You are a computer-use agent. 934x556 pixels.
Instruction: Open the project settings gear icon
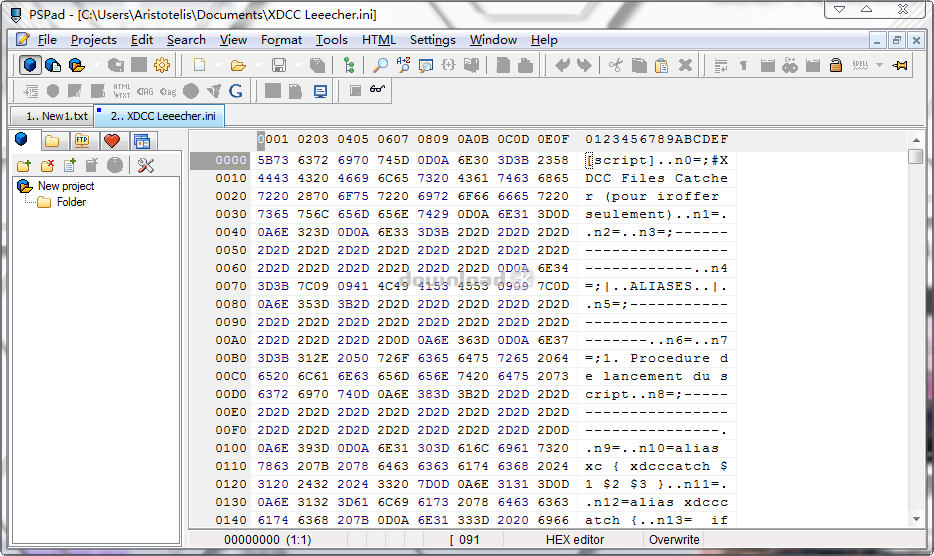[x=161, y=65]
